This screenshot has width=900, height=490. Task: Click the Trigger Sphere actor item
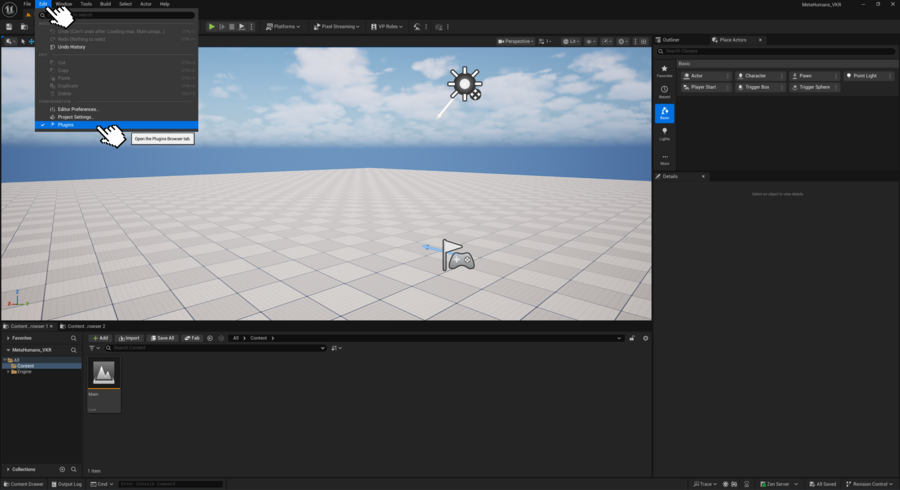coord(814,87)
